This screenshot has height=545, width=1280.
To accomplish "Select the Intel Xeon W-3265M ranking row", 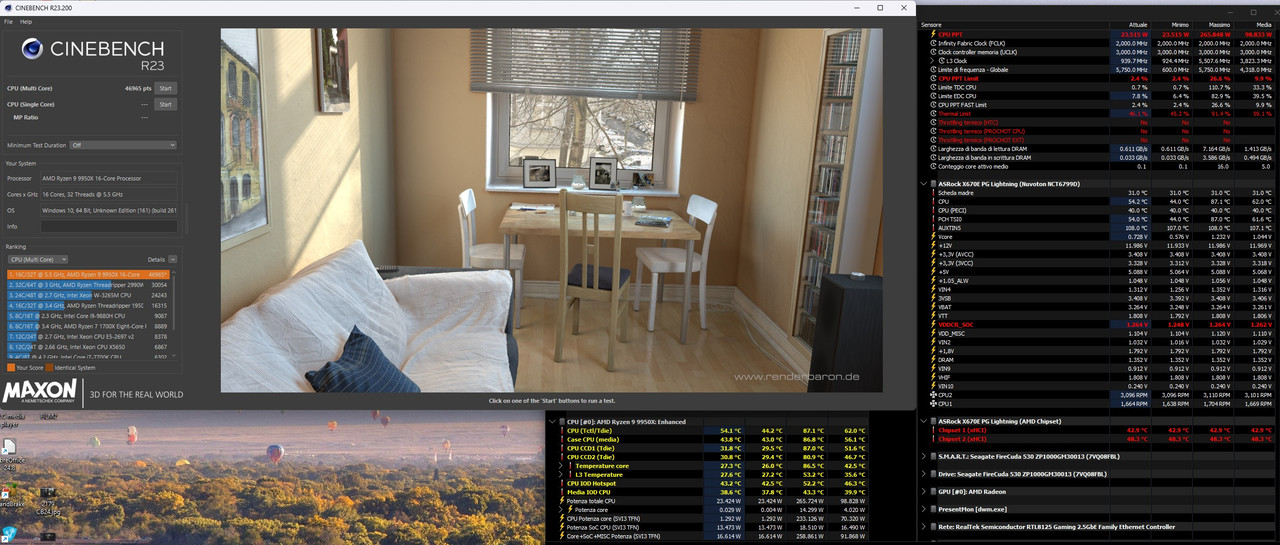I will coord(87,295).
